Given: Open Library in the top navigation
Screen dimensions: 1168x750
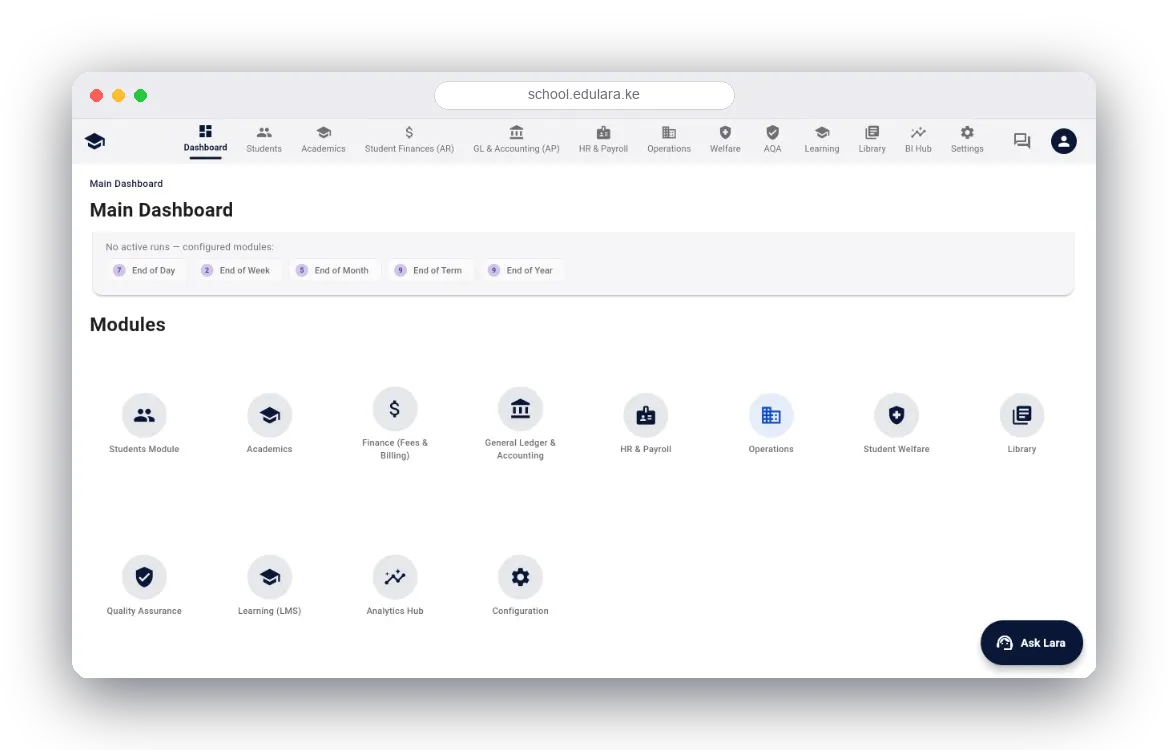Looking at the screenshot, I should 872,139.
